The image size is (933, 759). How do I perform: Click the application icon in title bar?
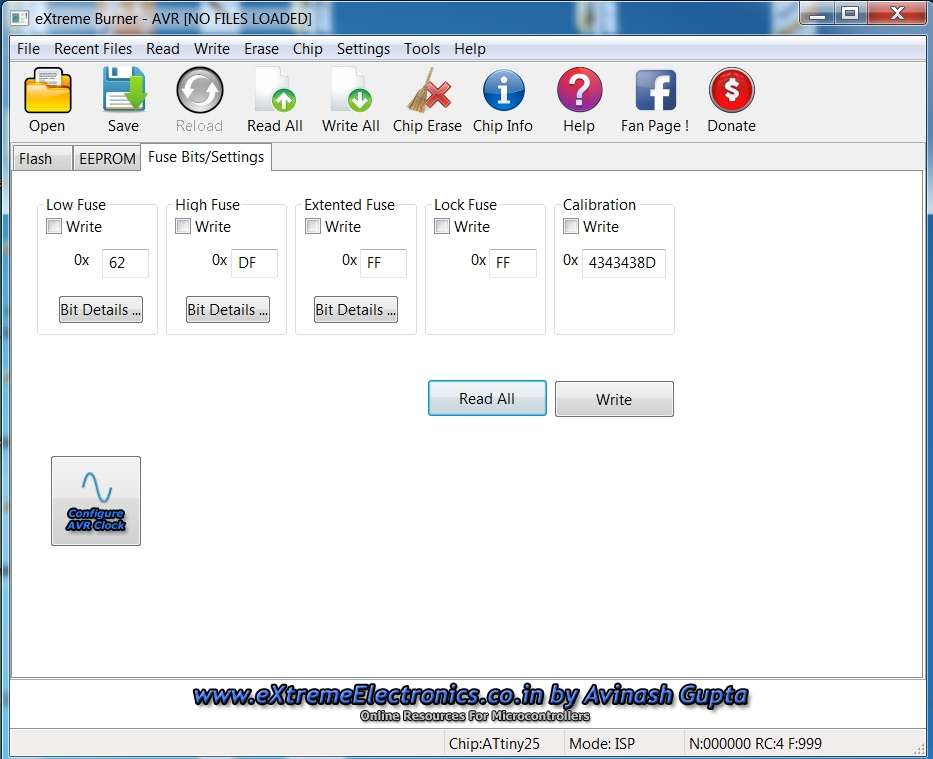pos(20,18)
